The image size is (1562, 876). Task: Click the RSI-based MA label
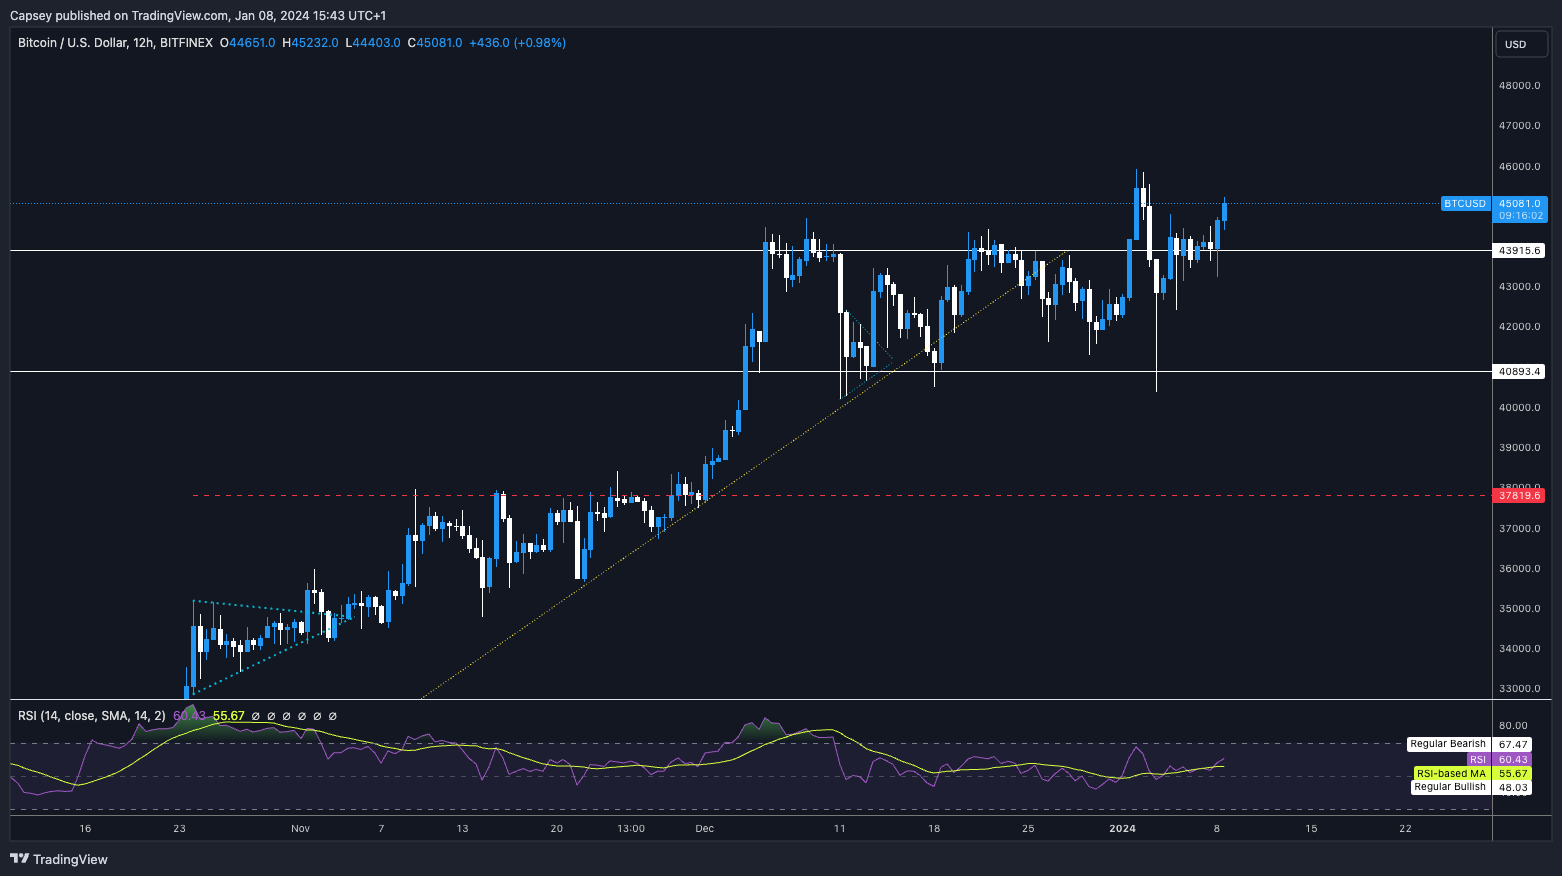[x=1452, y=774]
